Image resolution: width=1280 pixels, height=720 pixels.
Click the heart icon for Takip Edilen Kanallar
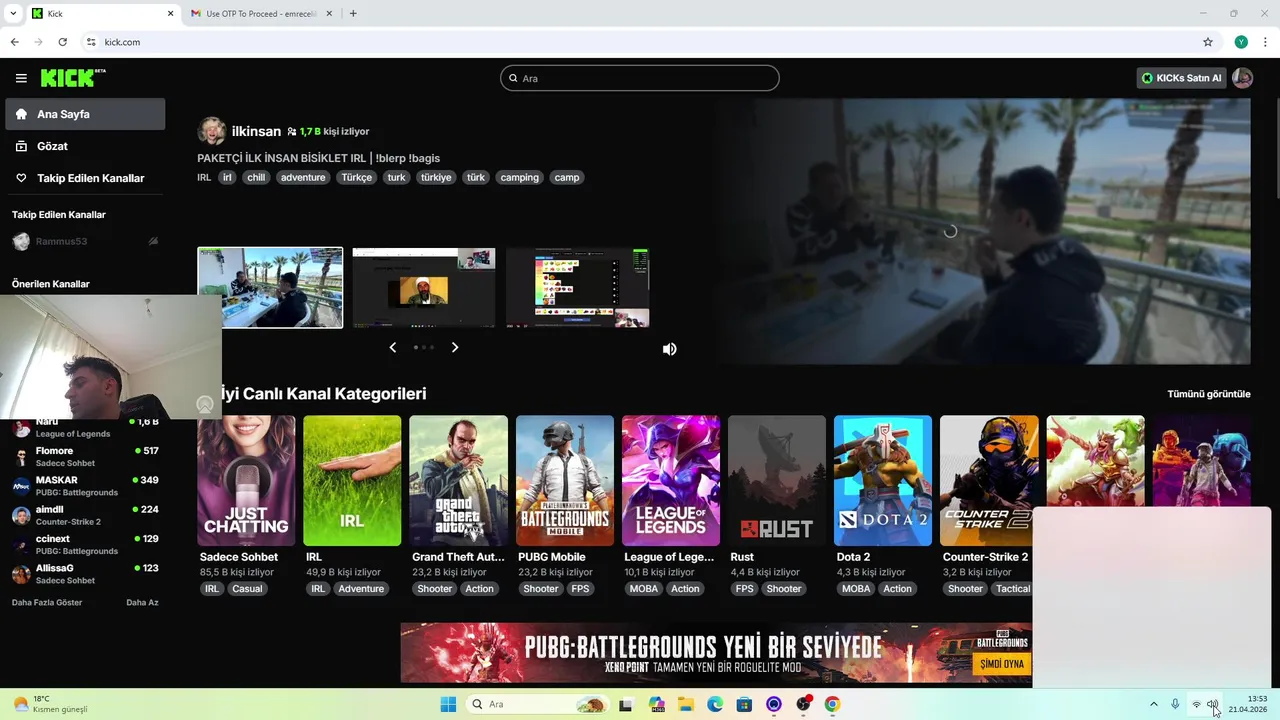pos(21,178)
